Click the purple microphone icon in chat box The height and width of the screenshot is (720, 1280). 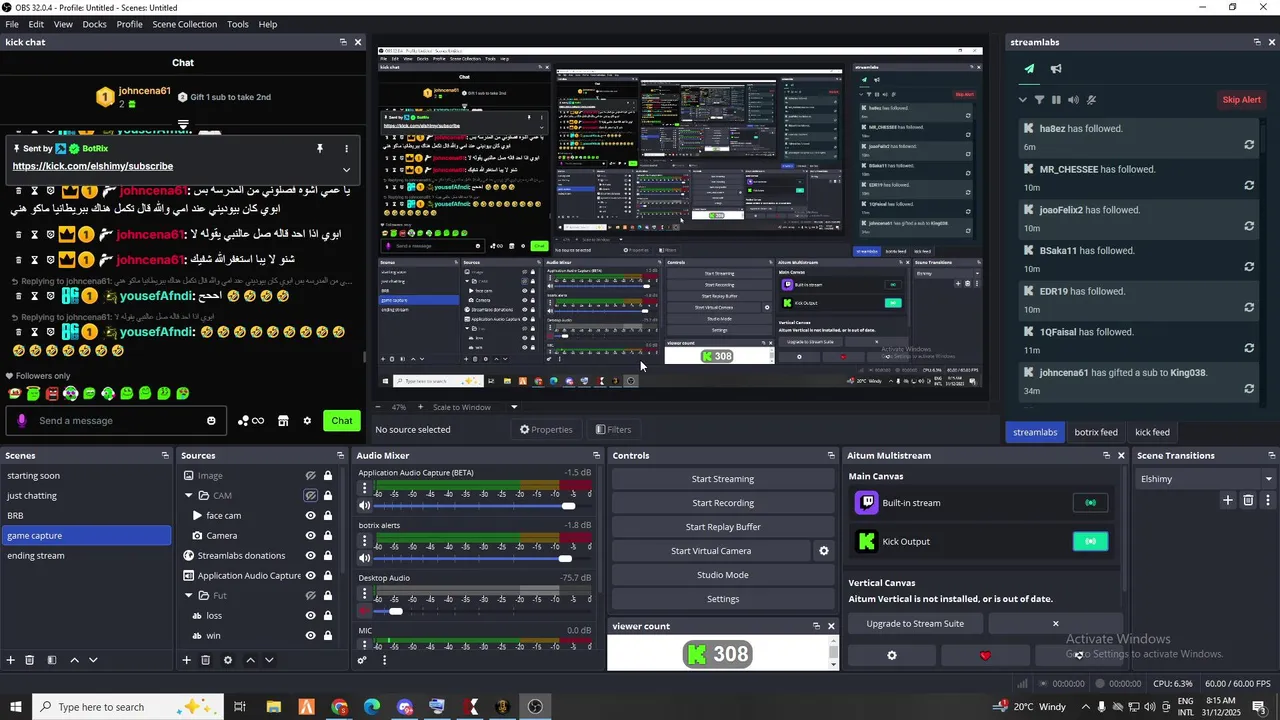(22, 421)
